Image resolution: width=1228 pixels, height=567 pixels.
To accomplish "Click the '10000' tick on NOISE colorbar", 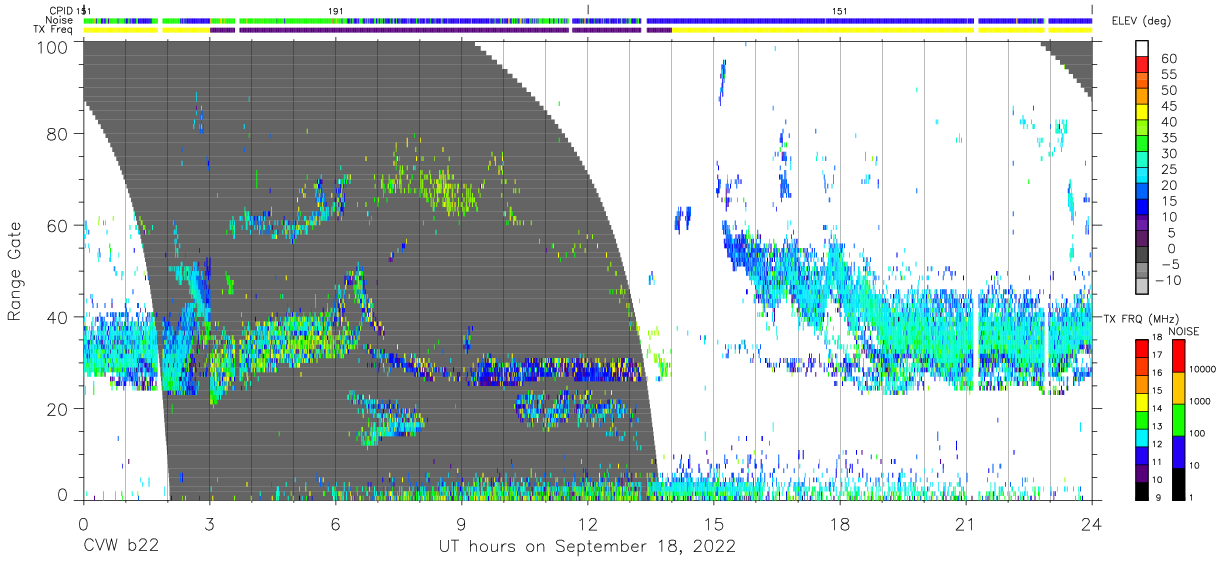I will pos(1204,371).
